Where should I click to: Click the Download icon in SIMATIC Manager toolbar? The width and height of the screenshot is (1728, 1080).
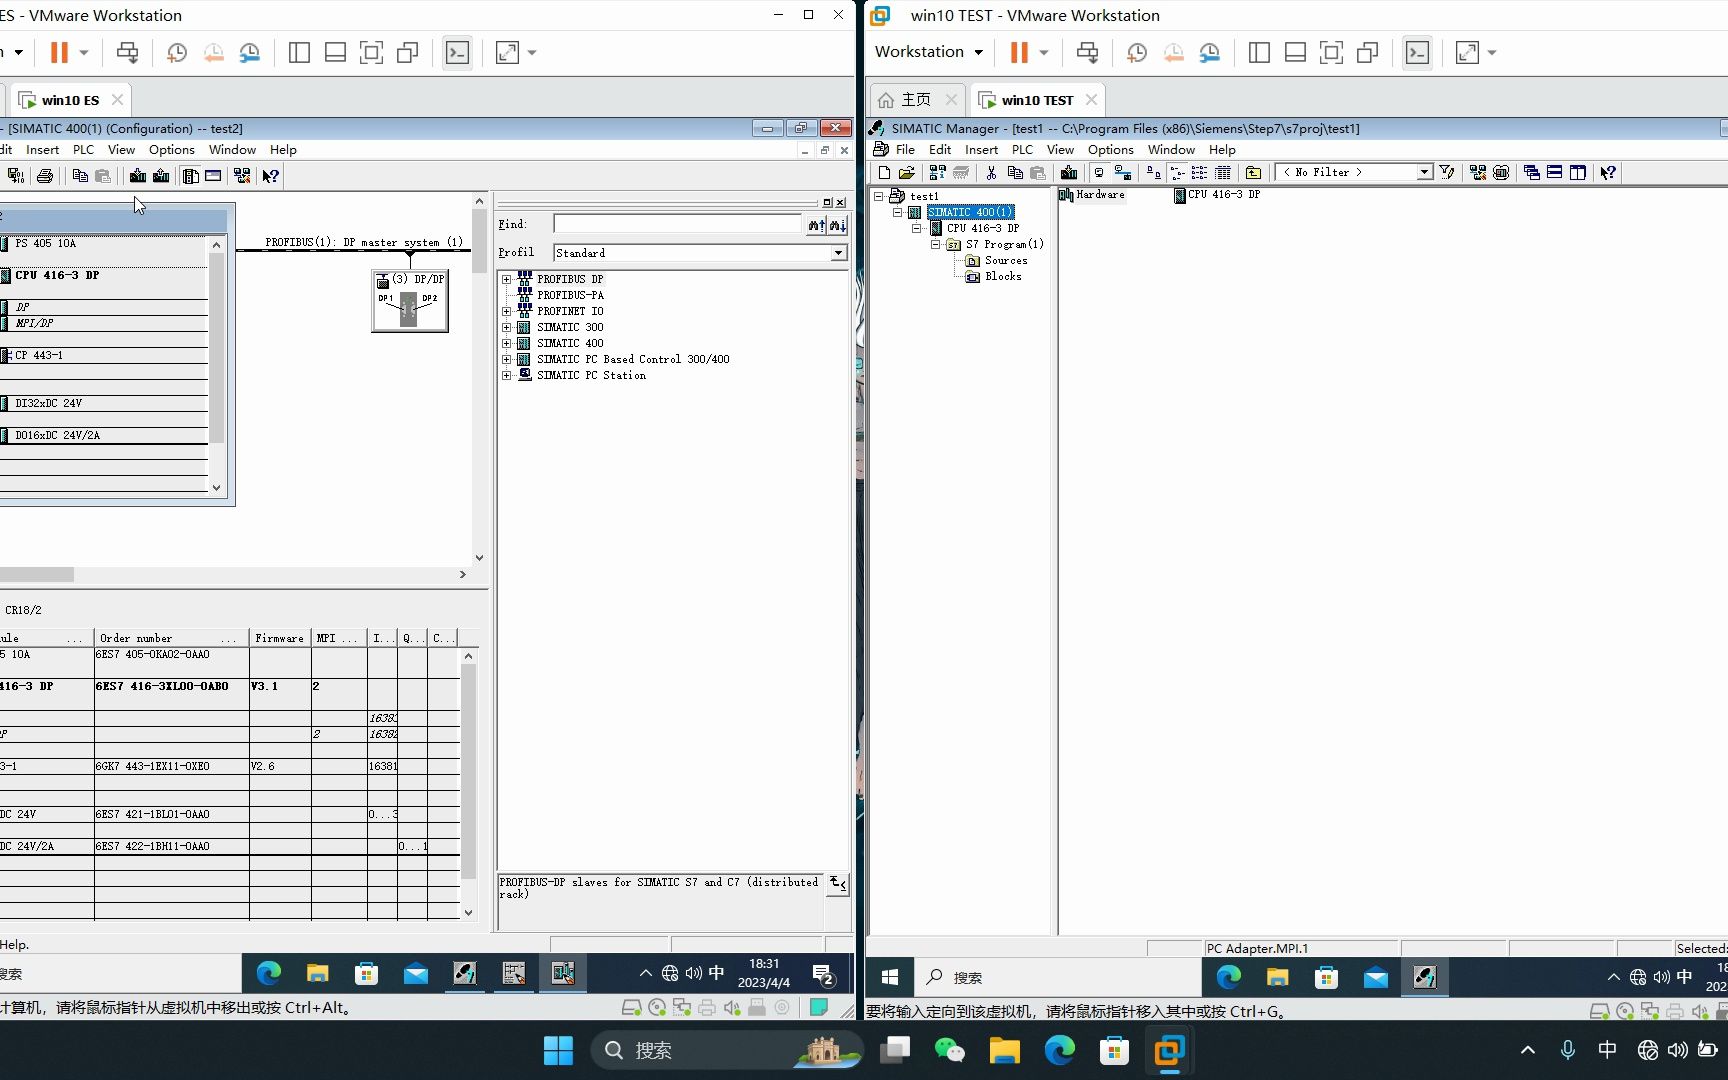coord(1069,173)
